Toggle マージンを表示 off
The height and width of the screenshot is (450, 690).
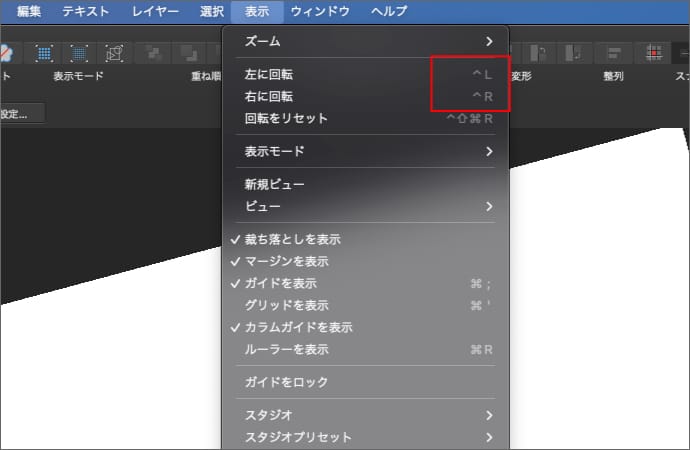tap(286, 262)
